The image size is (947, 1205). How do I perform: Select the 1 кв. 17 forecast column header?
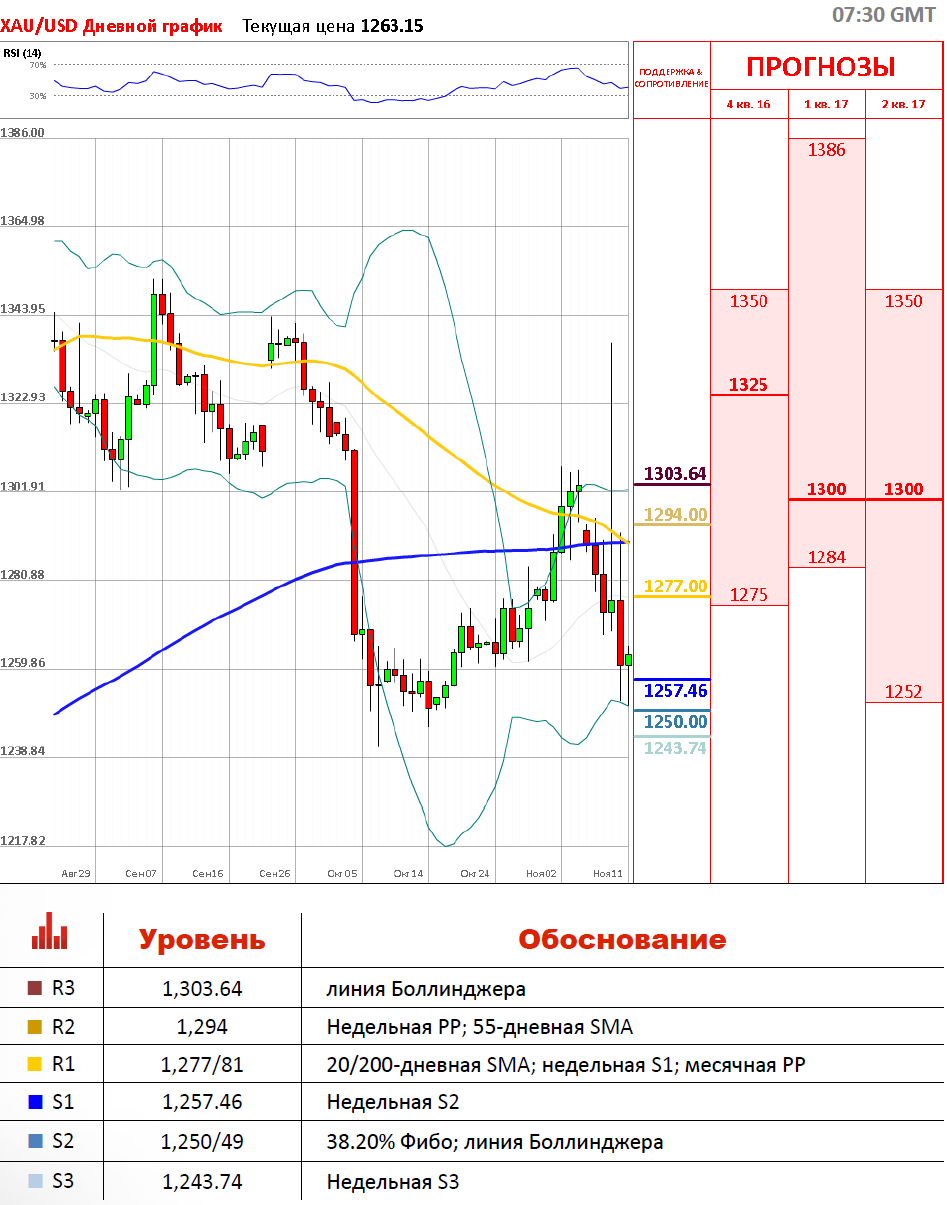826,104
